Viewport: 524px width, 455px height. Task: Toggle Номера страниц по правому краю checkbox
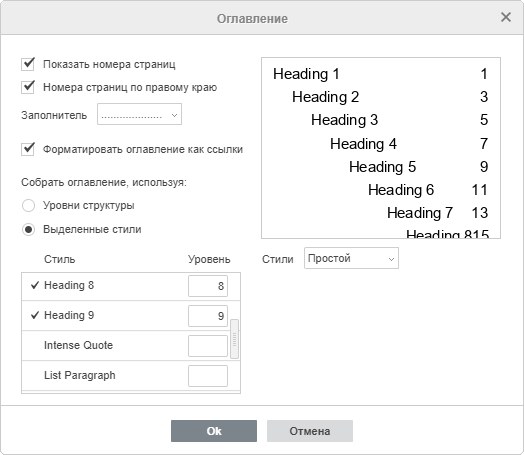click(28, 87)
